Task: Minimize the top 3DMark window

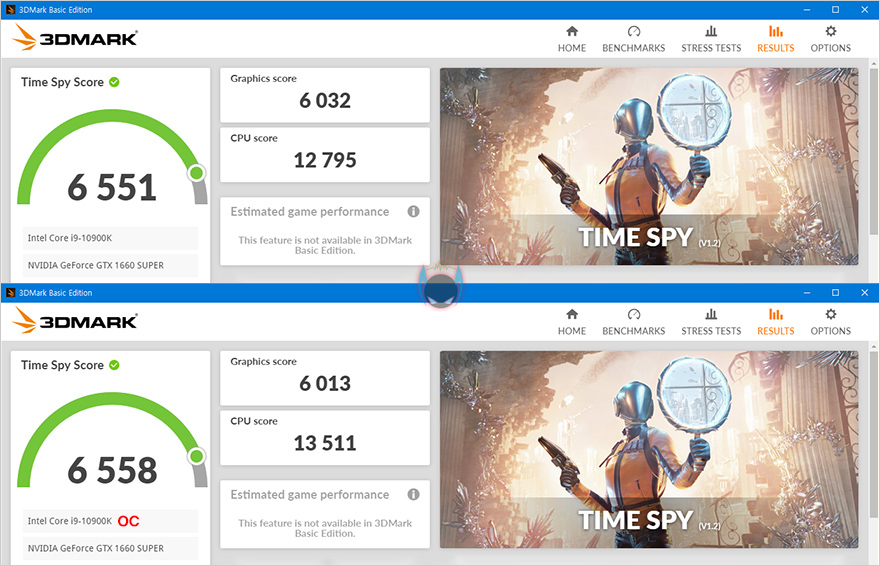Action: coord(806,10)
